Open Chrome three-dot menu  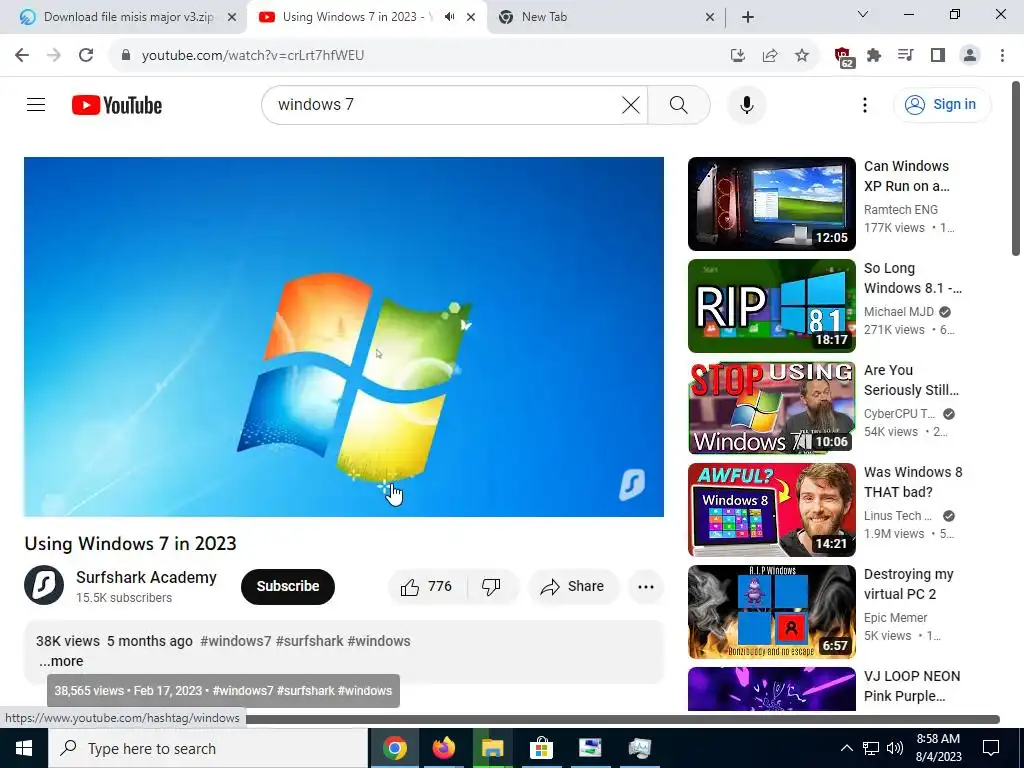tap(1002, 55)
